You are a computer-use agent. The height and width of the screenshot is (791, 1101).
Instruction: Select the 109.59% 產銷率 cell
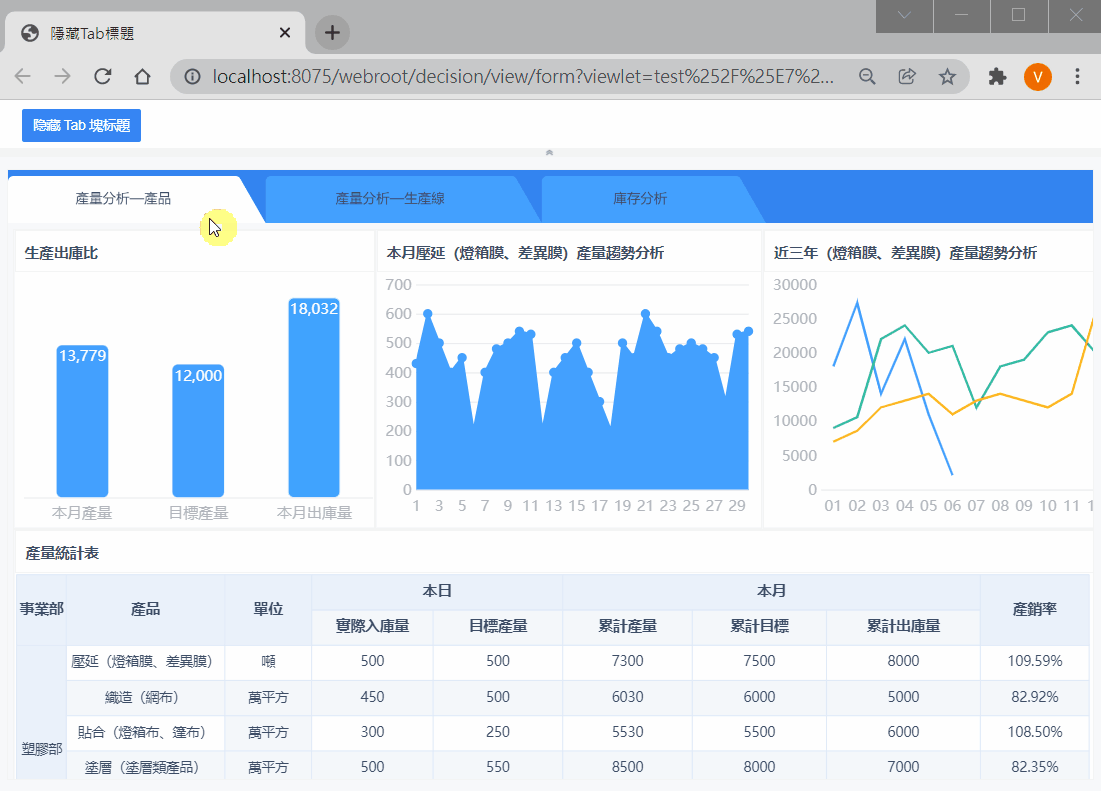1035,661
